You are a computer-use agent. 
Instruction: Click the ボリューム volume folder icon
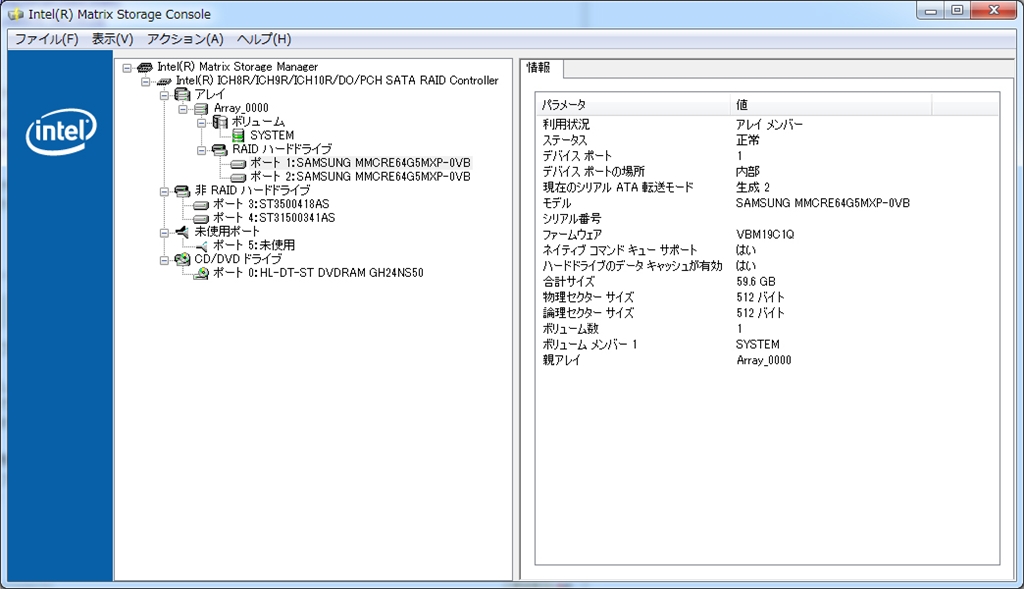point(220,122)
